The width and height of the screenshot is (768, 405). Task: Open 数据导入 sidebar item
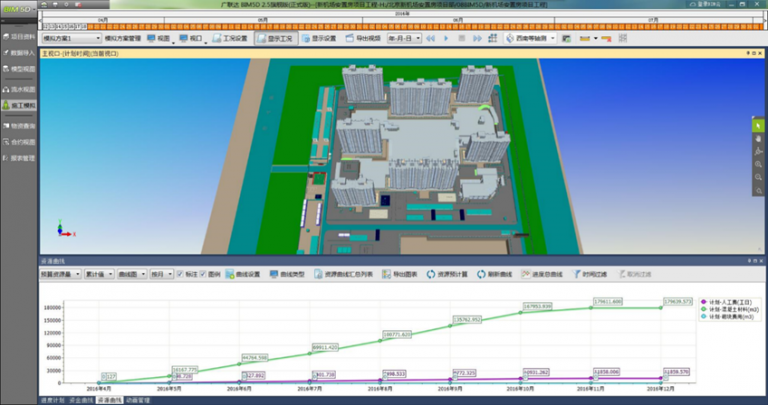[x=20, y=52]
